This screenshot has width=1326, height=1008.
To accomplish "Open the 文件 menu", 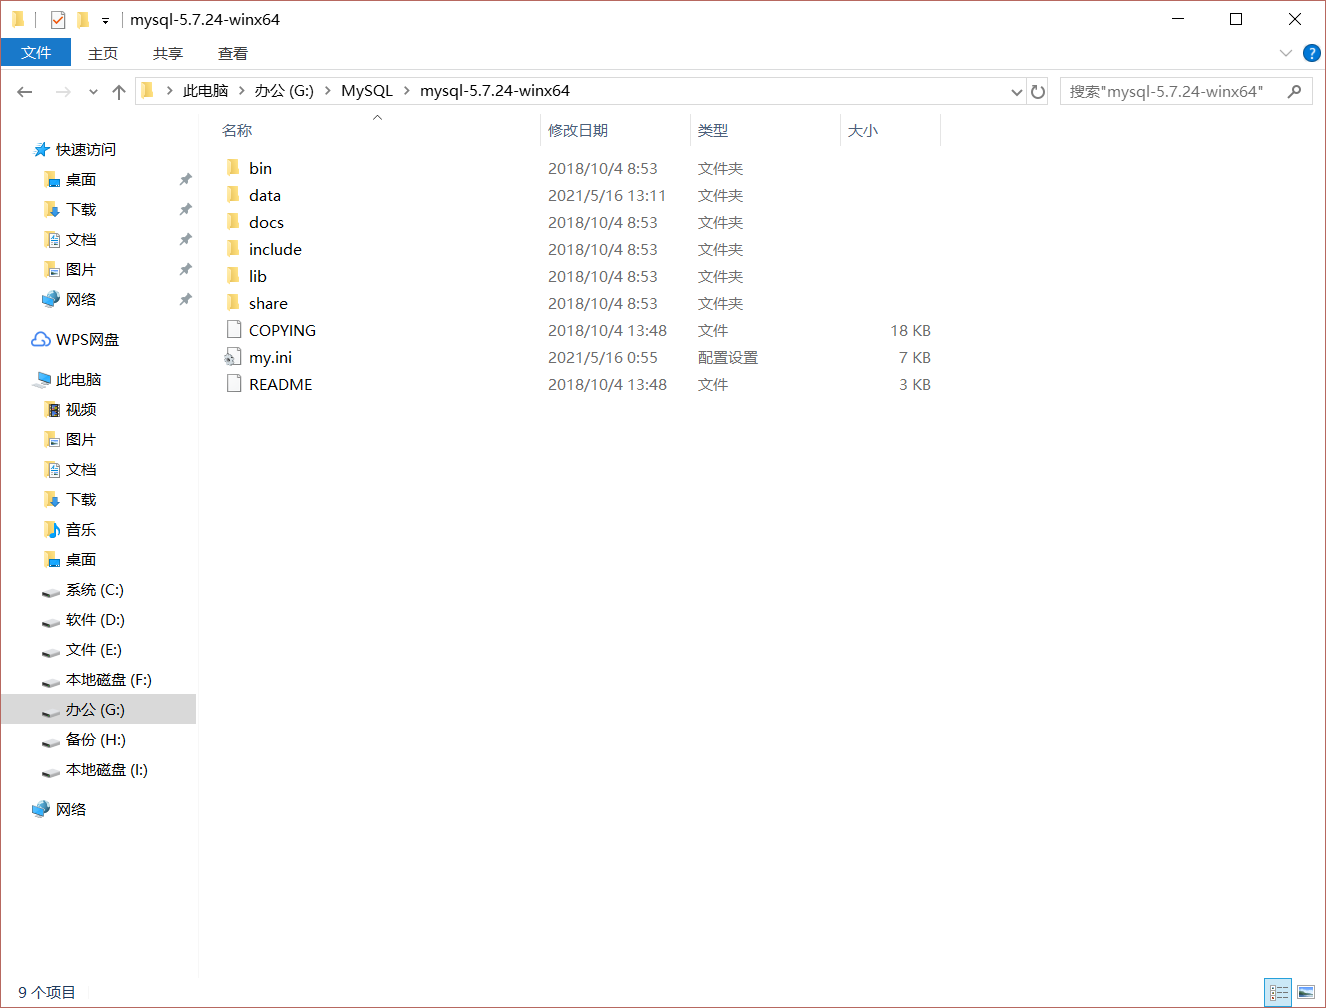I will pos(36,53).
